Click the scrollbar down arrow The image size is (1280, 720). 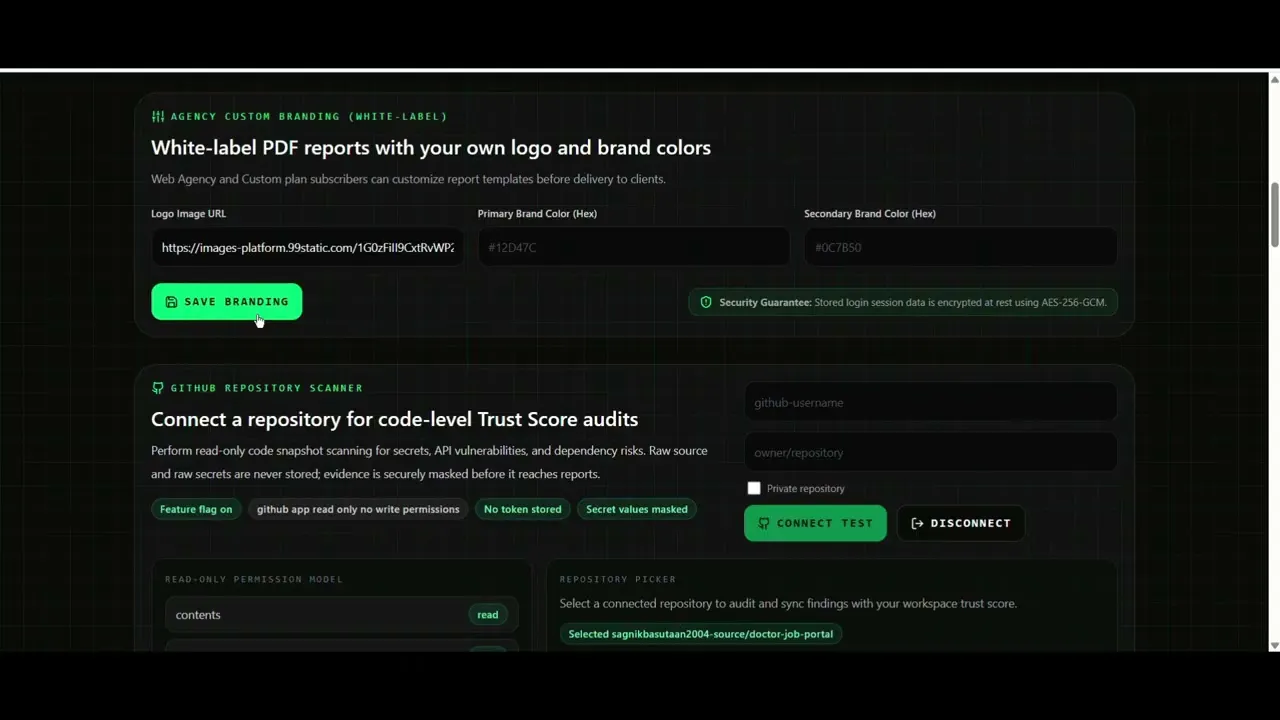tap(1274, 646)
